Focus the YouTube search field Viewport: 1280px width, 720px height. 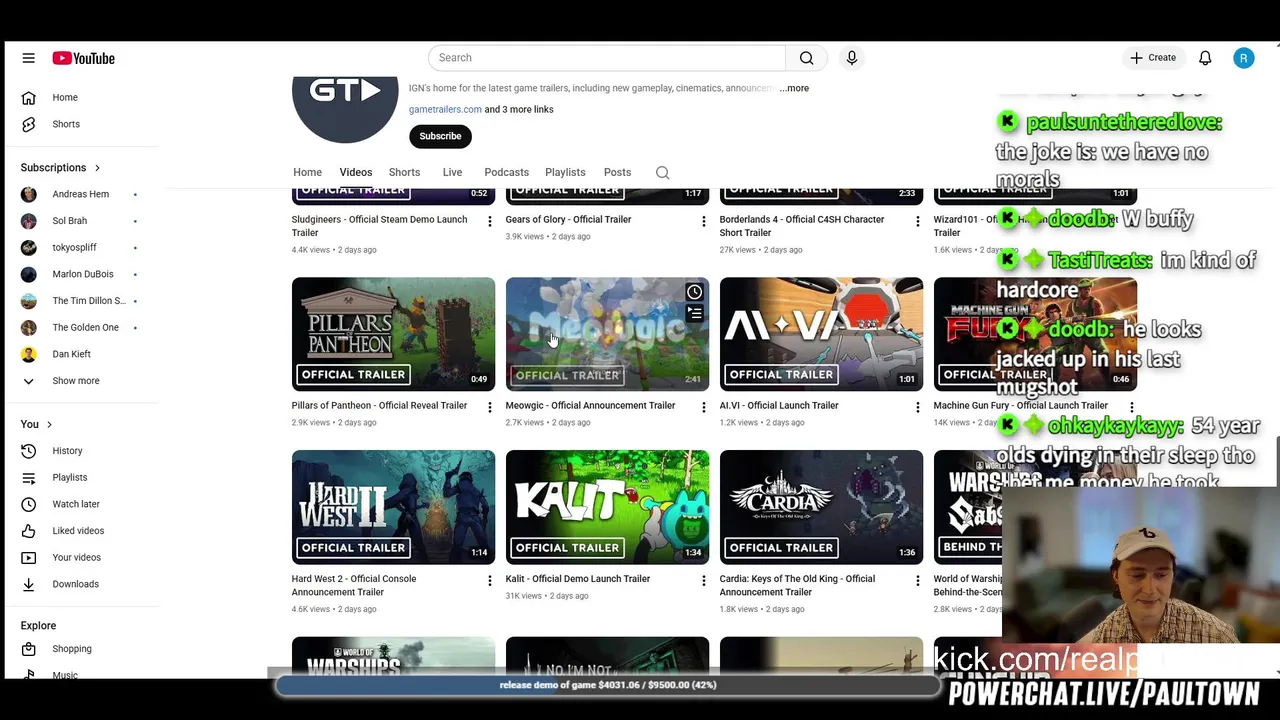click(607, 58)
